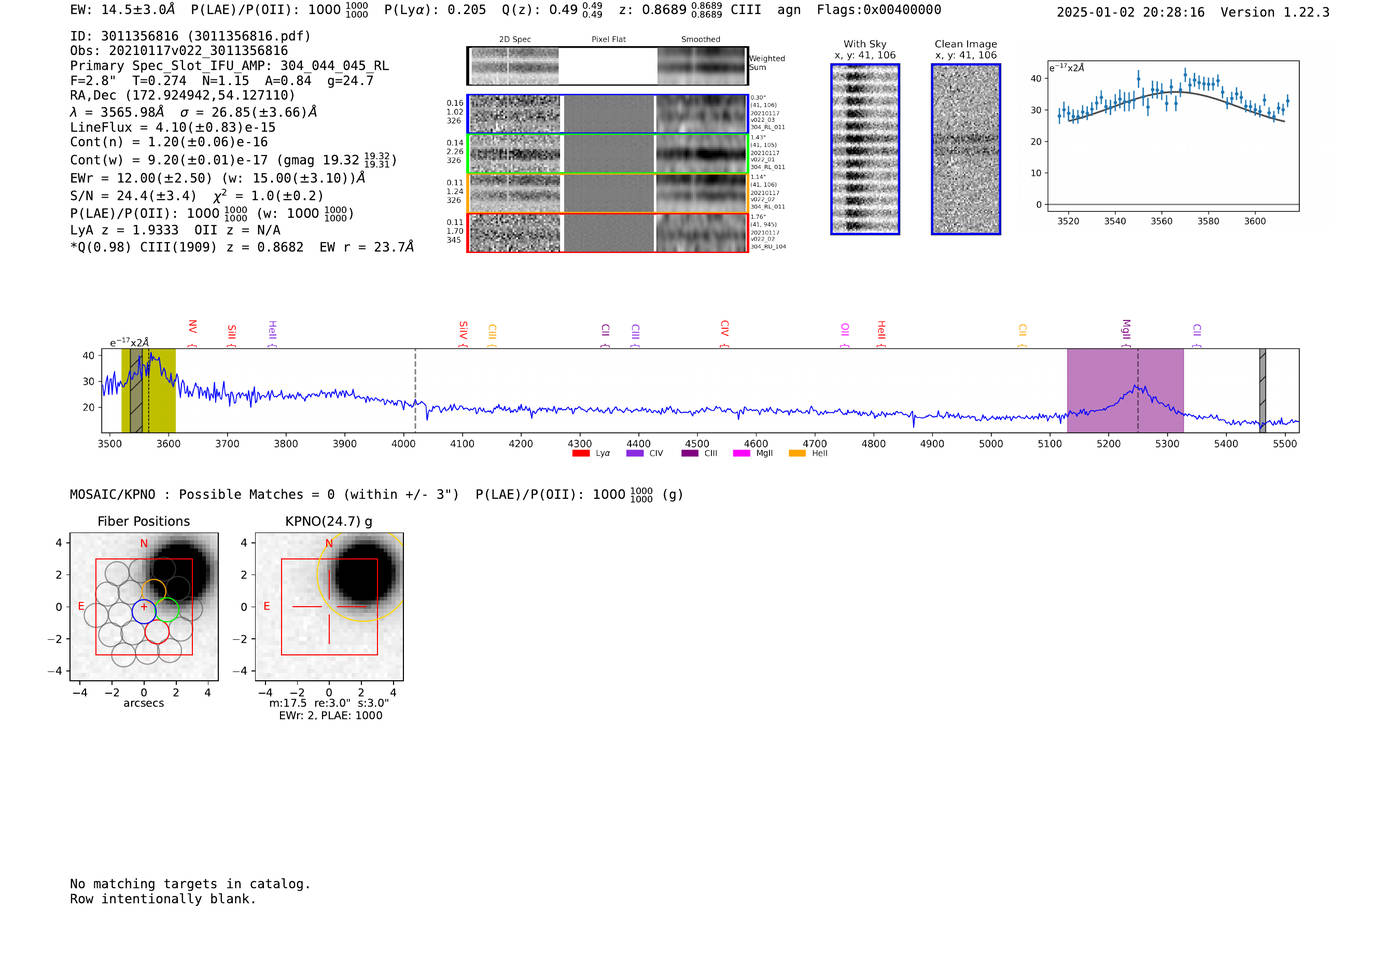Click the CIV legend color swatch
This screenshot has height=953, width=1400.
point(634,453)
